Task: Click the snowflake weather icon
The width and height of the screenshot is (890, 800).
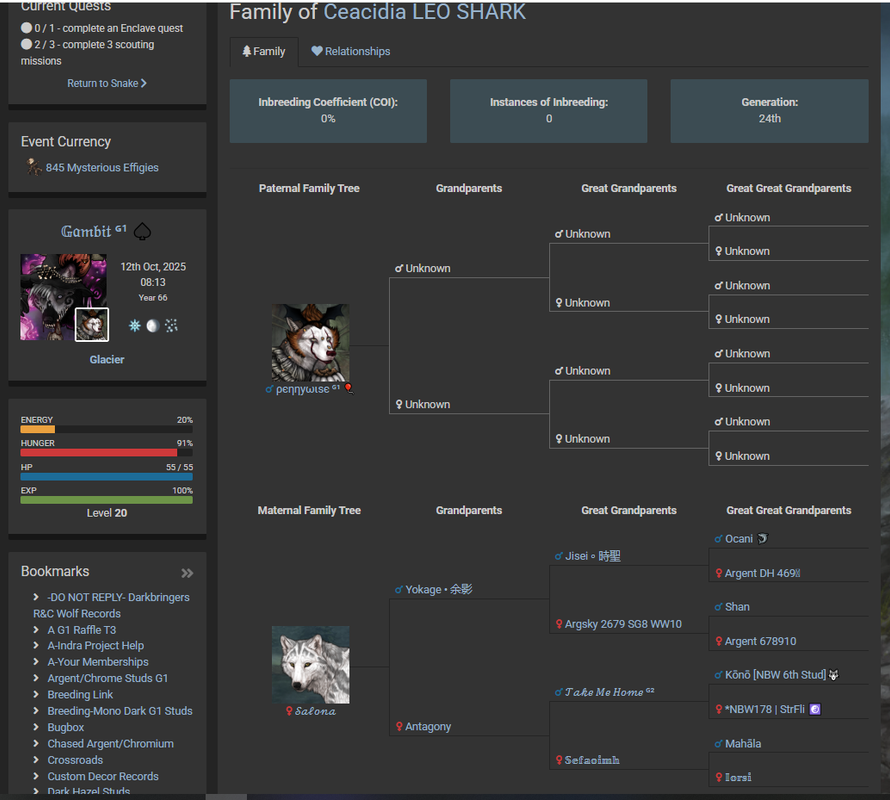Action: click(135, 325)
